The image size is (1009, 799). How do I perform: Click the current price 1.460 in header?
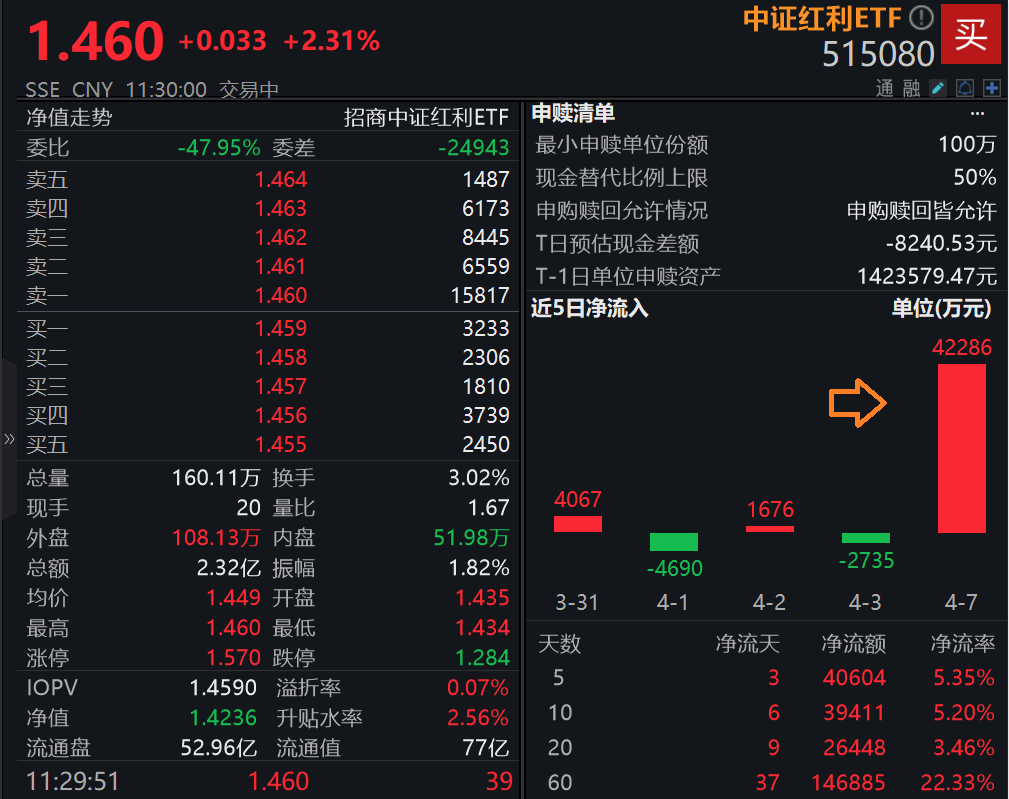[x=96, y=41]
